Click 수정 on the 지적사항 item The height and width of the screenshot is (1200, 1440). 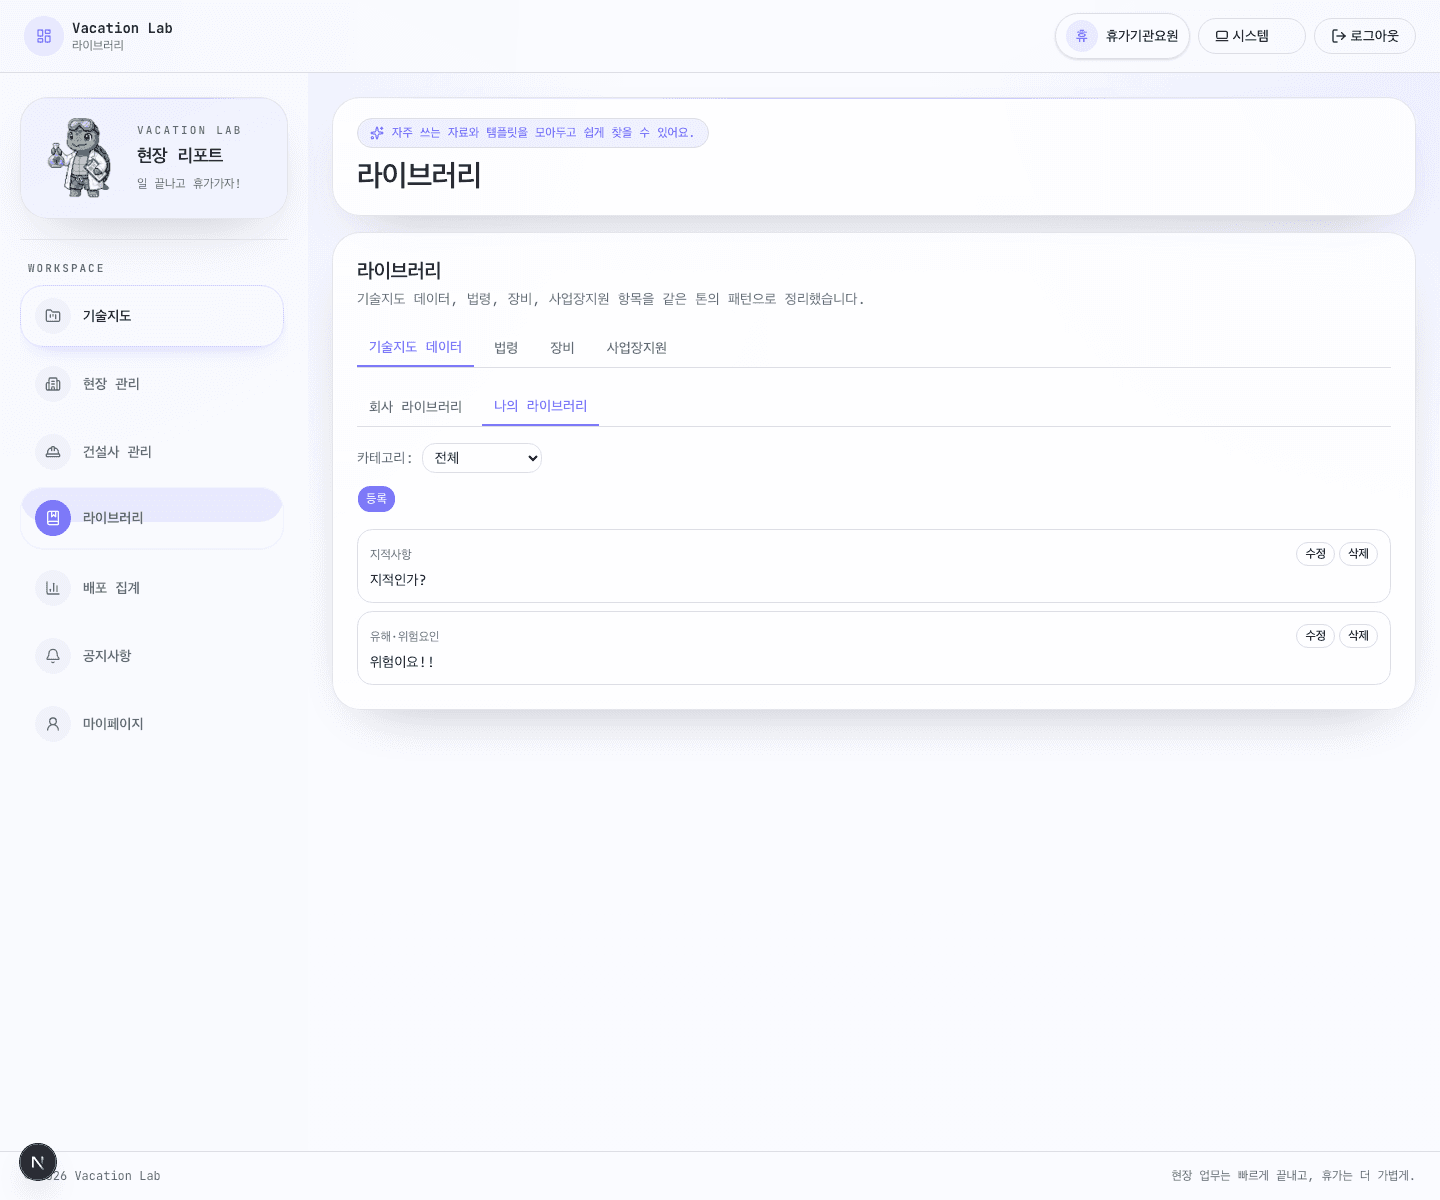pos(1315,554)
